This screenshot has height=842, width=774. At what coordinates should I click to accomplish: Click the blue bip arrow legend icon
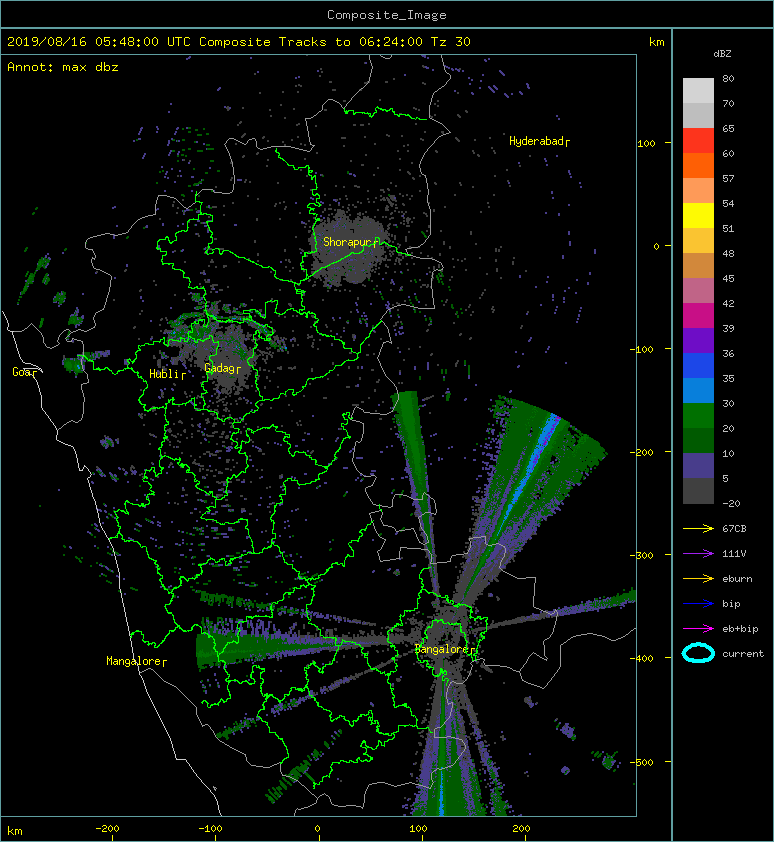698,604
